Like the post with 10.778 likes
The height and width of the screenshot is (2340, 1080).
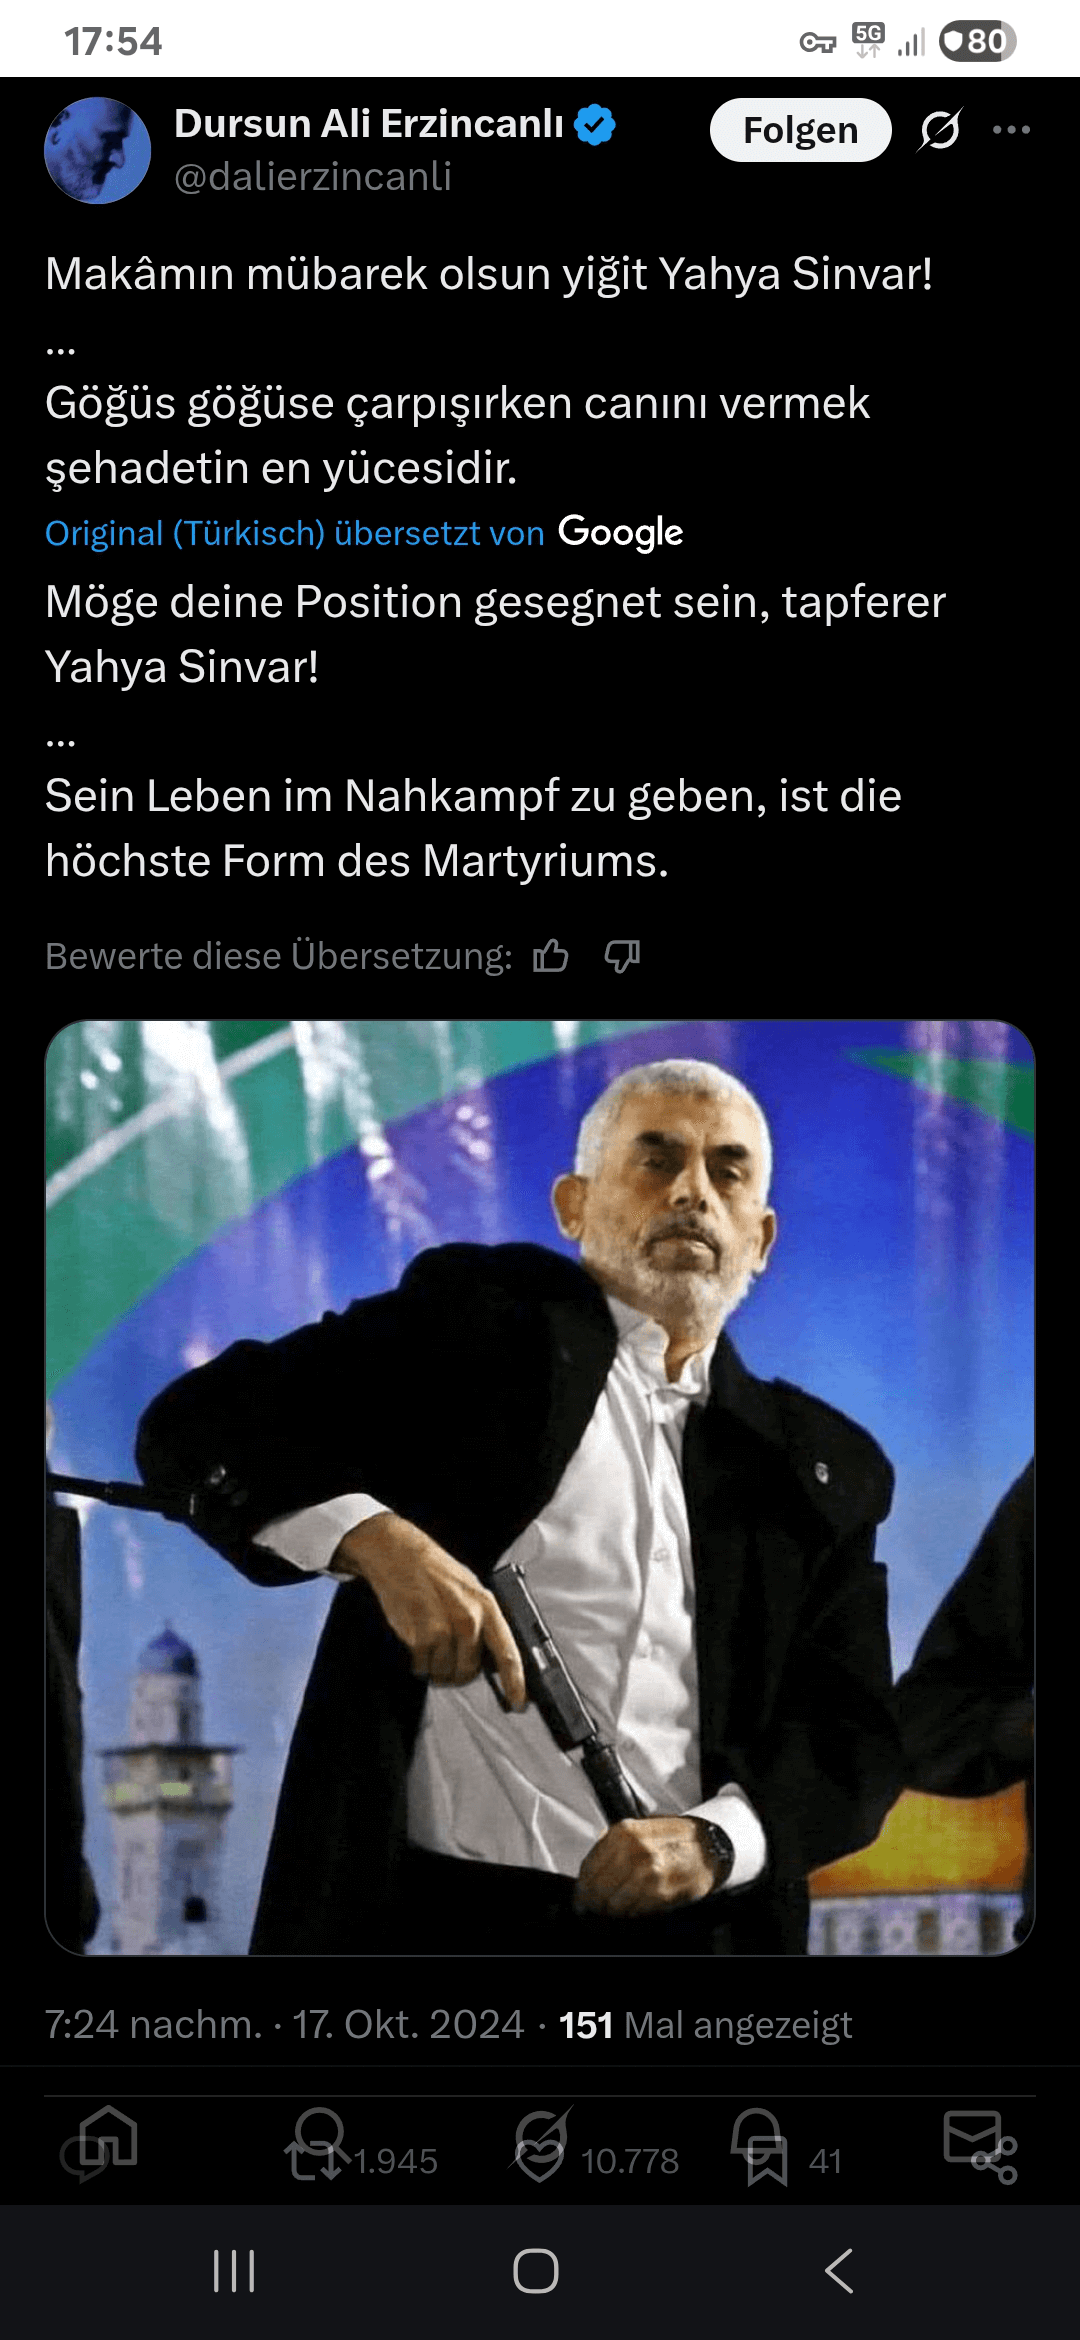pos(540,2160)
